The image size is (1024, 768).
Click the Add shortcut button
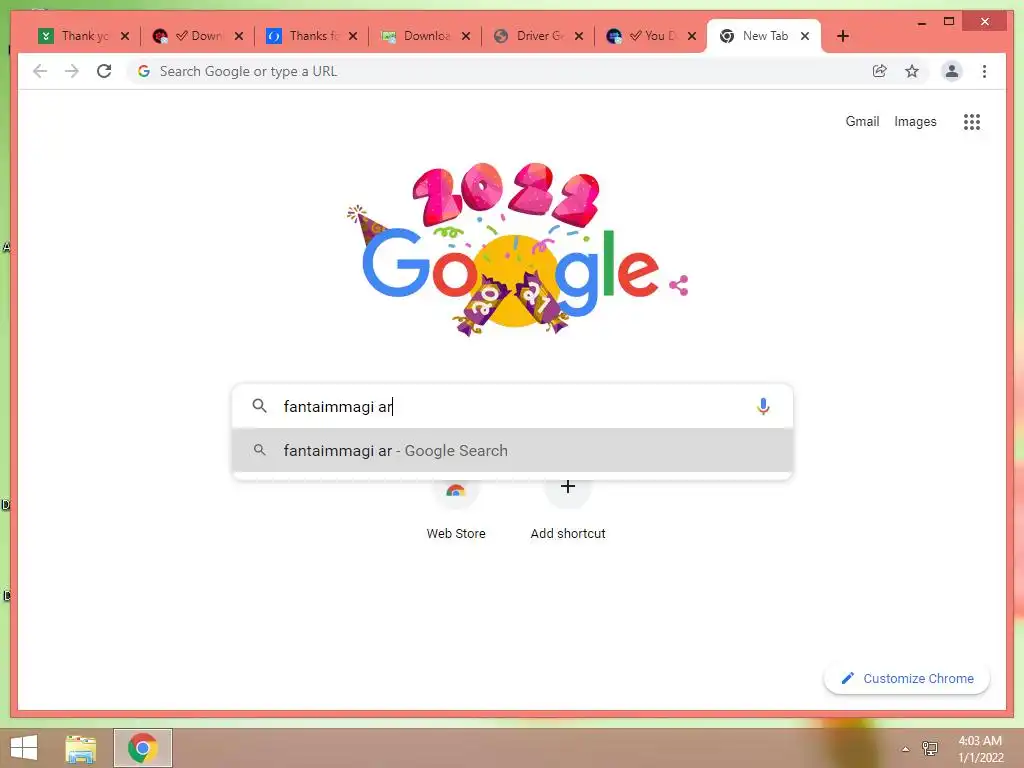coord(568,509)
